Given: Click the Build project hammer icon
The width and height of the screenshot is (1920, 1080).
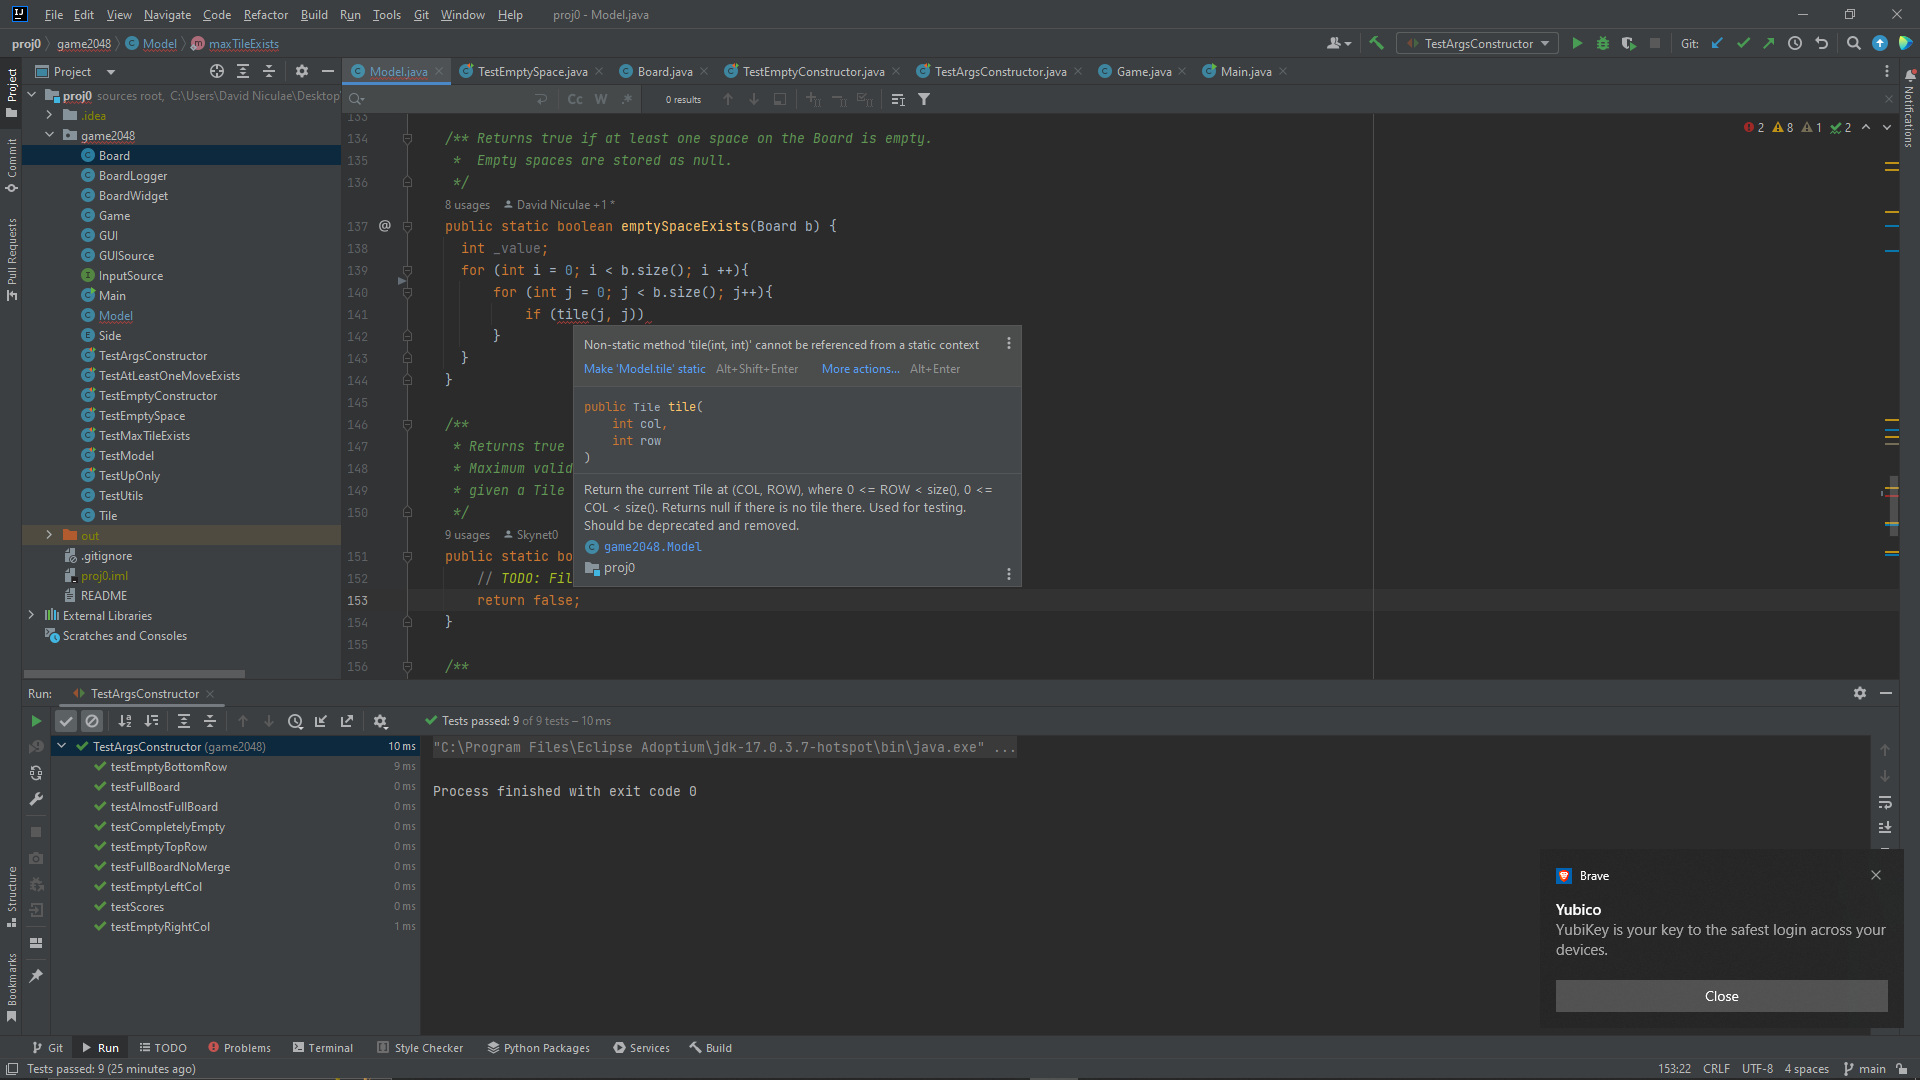Looking at the screenshot, I should 1377,43.
